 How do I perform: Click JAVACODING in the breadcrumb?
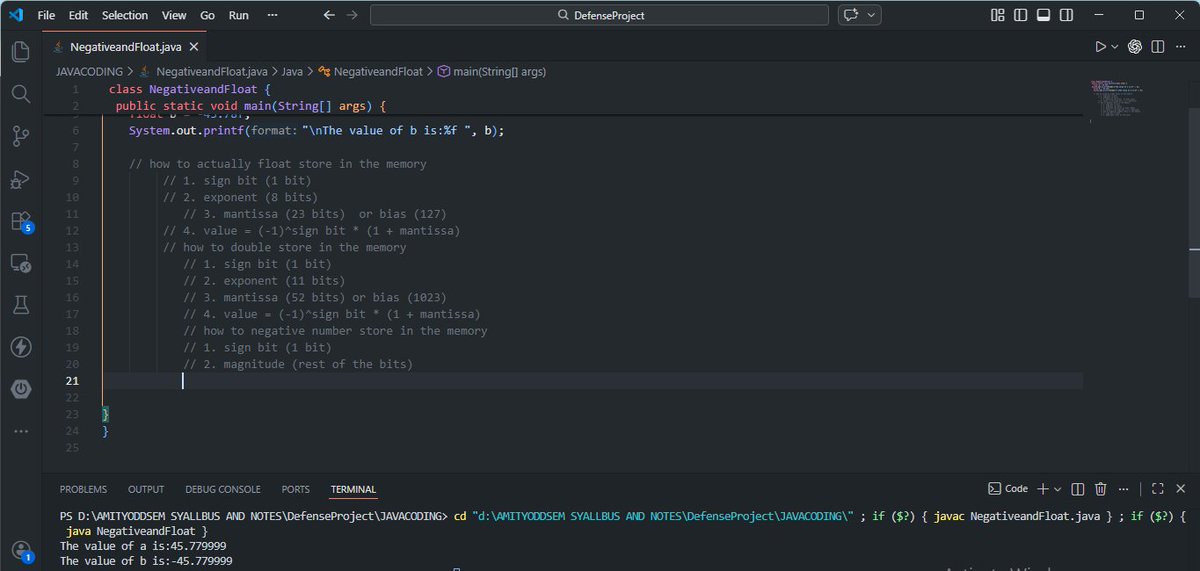point(89,71)
